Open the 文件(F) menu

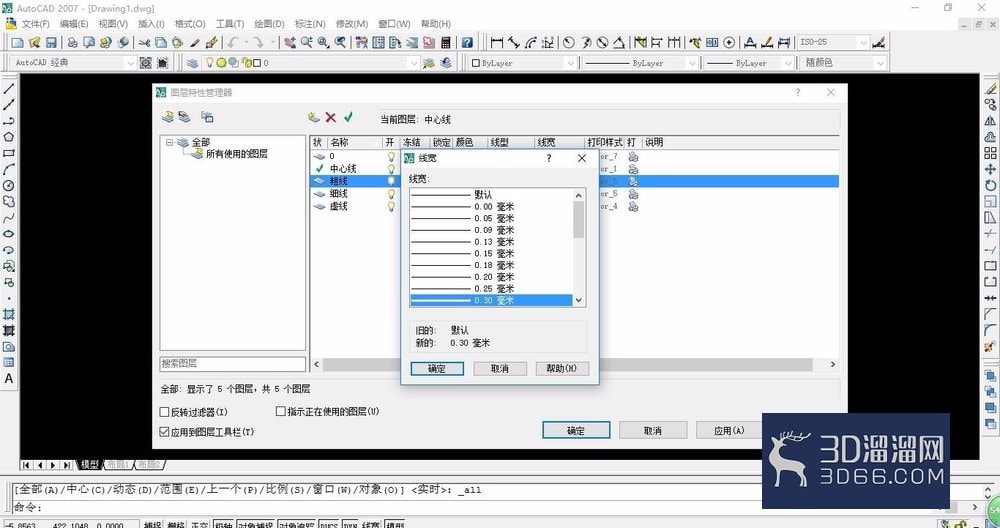35,24
